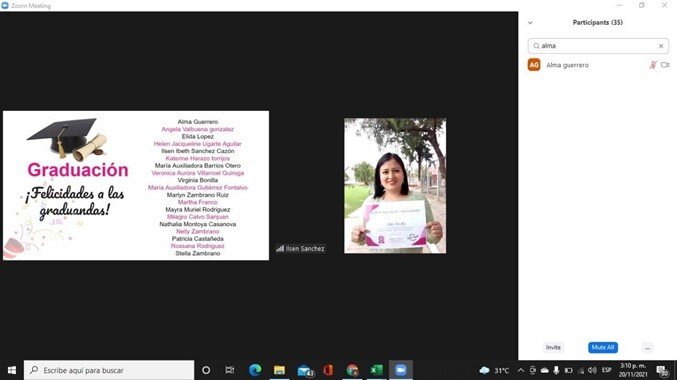This screenshot has width=677, height=380.
Task: Switch to Zoom icon in taskbar
Action: click(x=401, y=370)
